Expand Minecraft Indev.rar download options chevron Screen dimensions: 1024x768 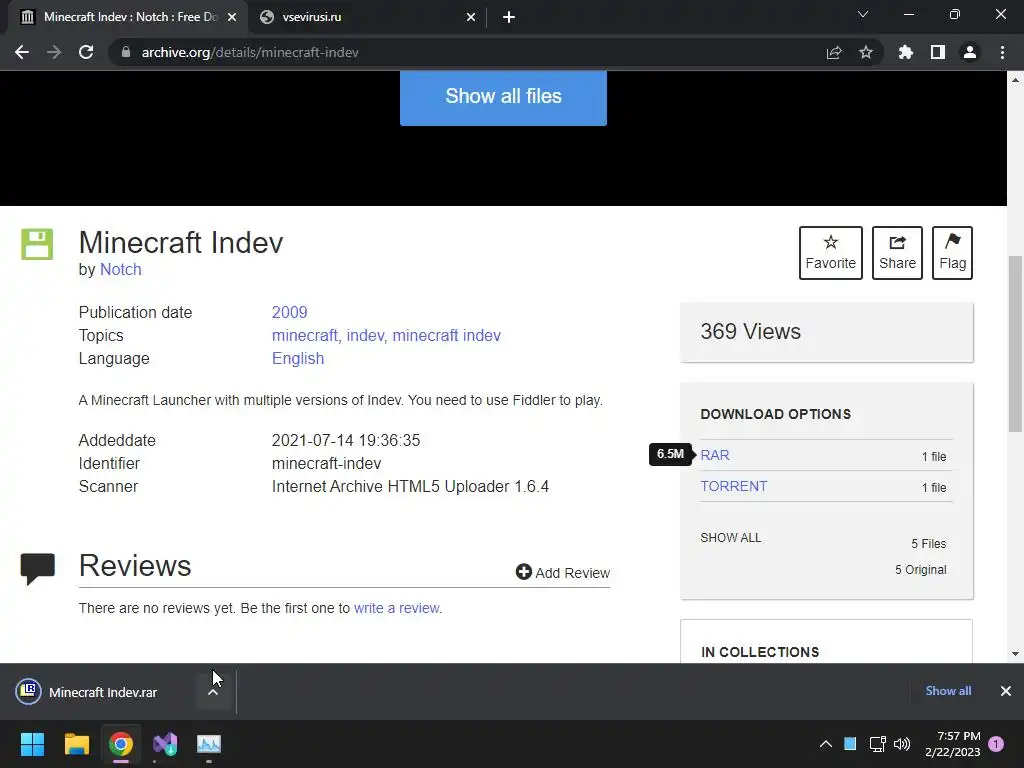[213, 692]
